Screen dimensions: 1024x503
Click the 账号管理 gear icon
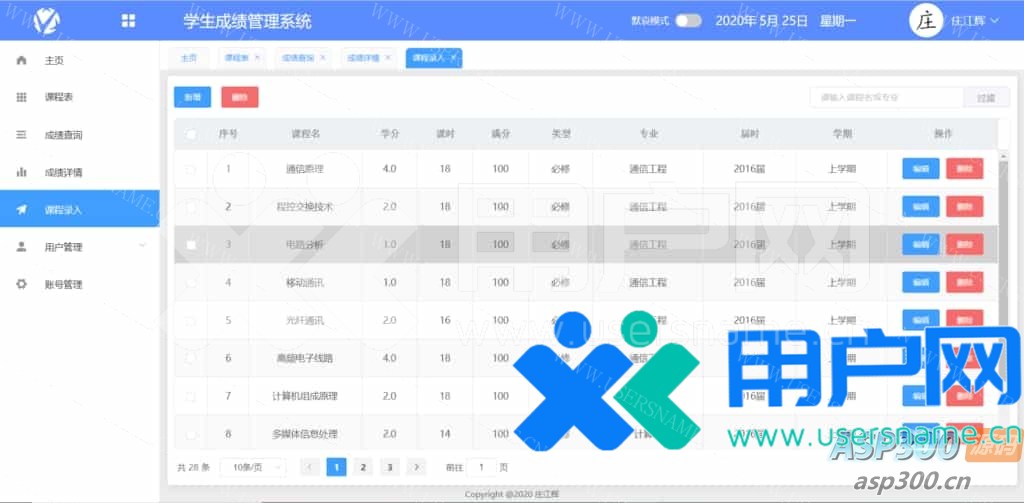[x=22, y=284]
